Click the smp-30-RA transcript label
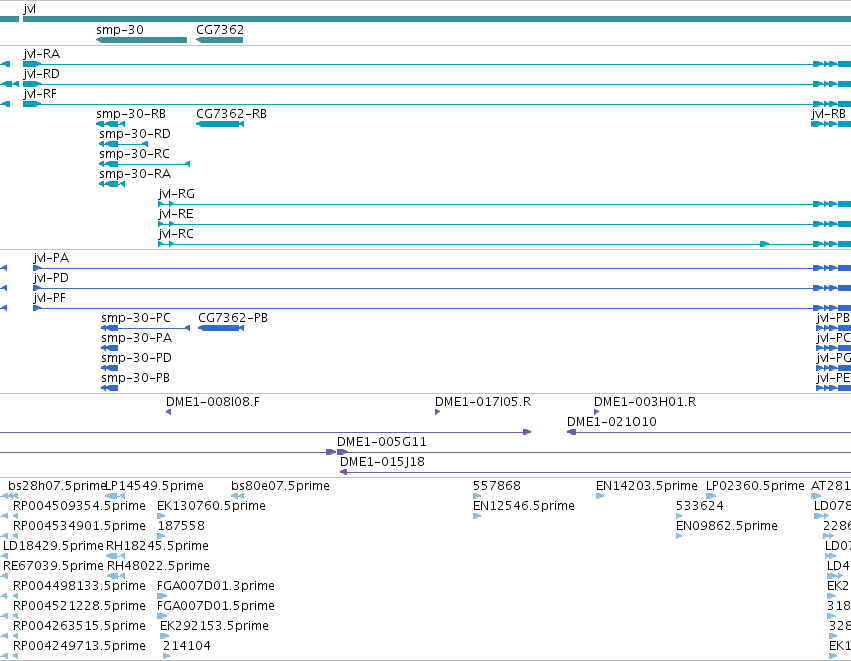This screenshot has height=661, width=851. pos(135,174)
